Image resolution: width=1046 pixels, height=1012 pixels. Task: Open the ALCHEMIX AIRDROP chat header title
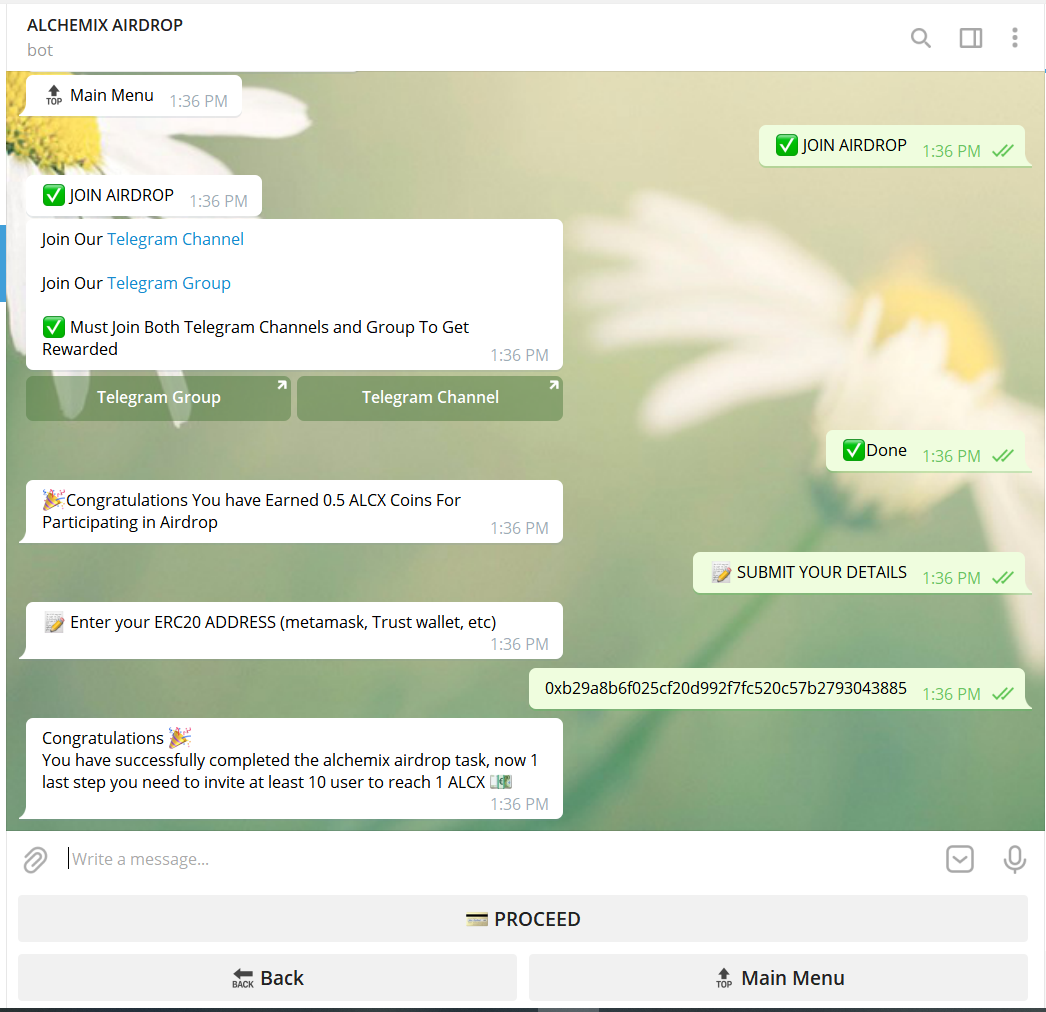[x=105, y=25]
